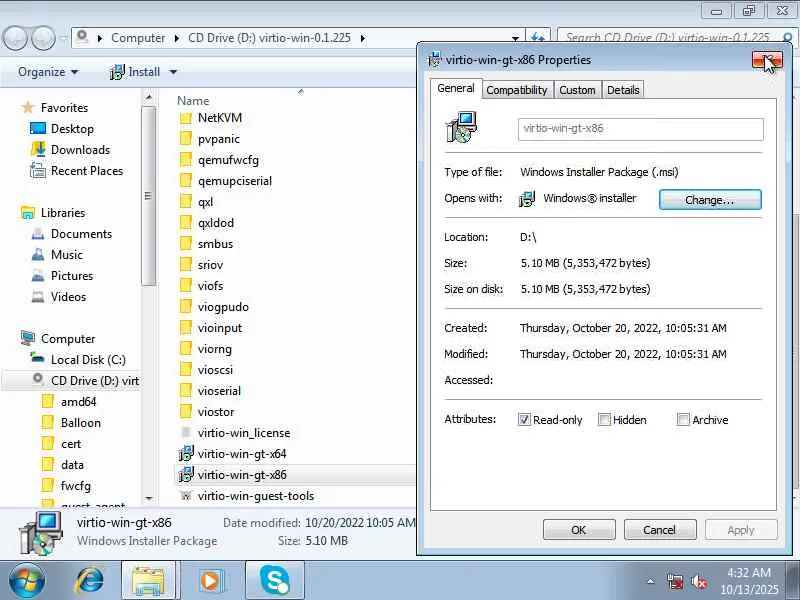Click the volume muted tray icon
This screenshot has width=800, height=600.
[699, 582]
